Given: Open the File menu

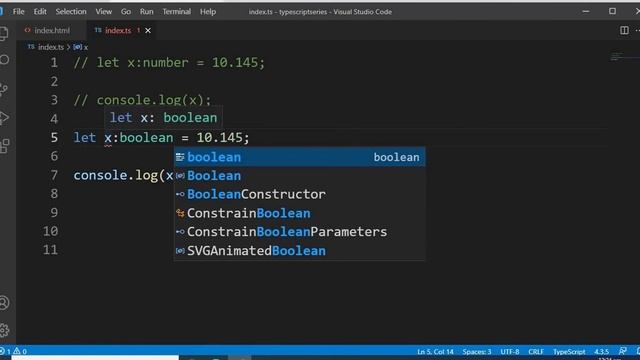Looking at the screenshot, I should (x=18, y=12).
